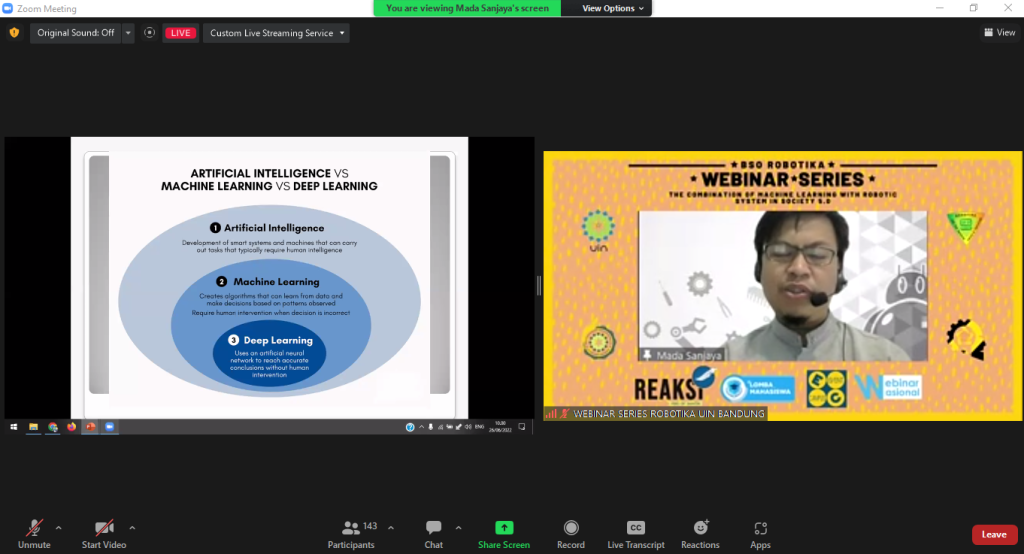Leave the meeting
Screen dimensions: 1024x554
pos(993,534)
